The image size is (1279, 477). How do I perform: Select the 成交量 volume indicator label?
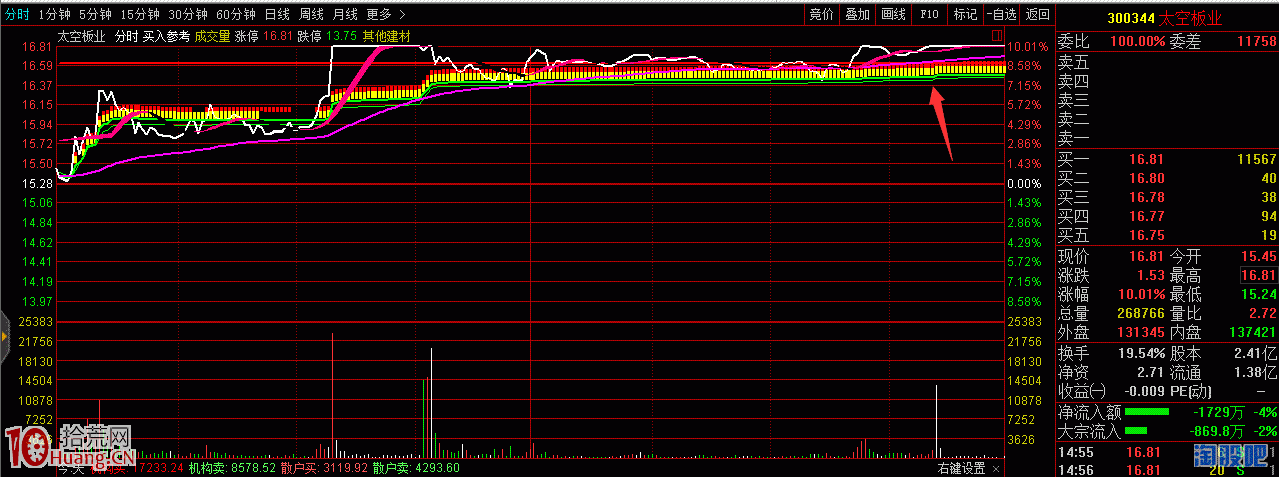coord(212,36)
